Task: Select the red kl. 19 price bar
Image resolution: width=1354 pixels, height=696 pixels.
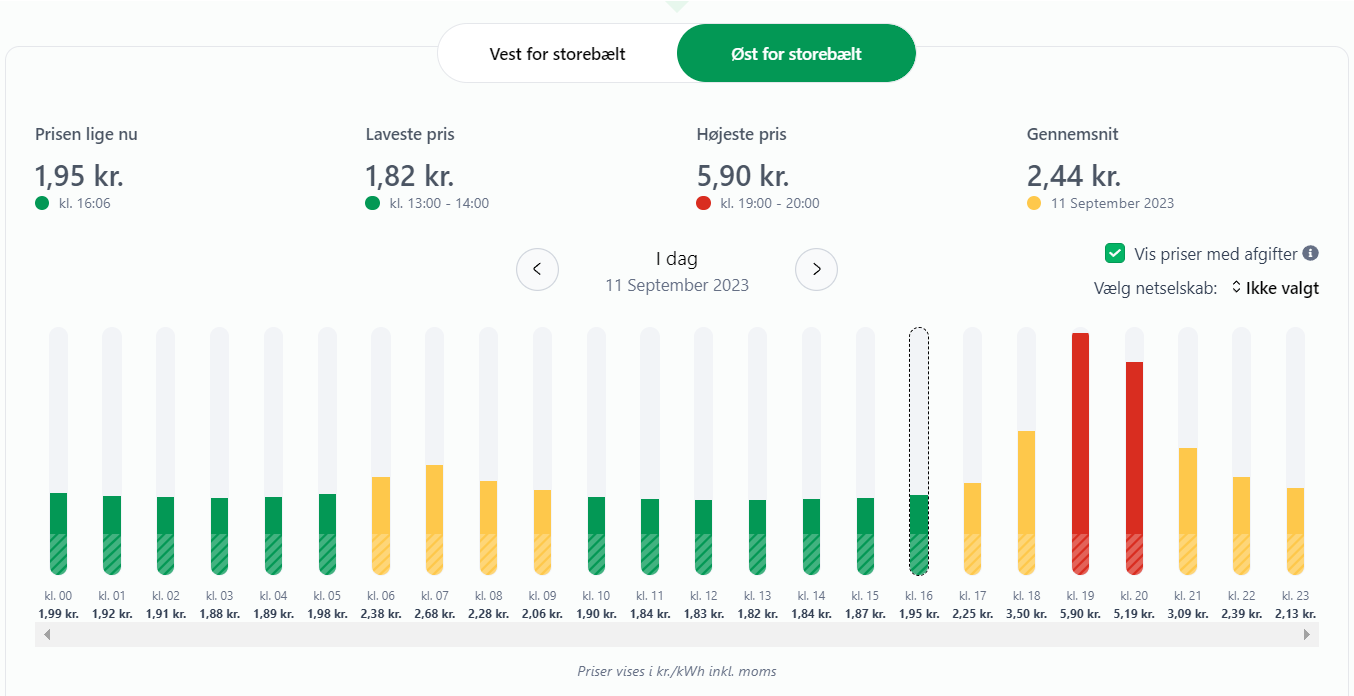Action: coord(1080,450)
